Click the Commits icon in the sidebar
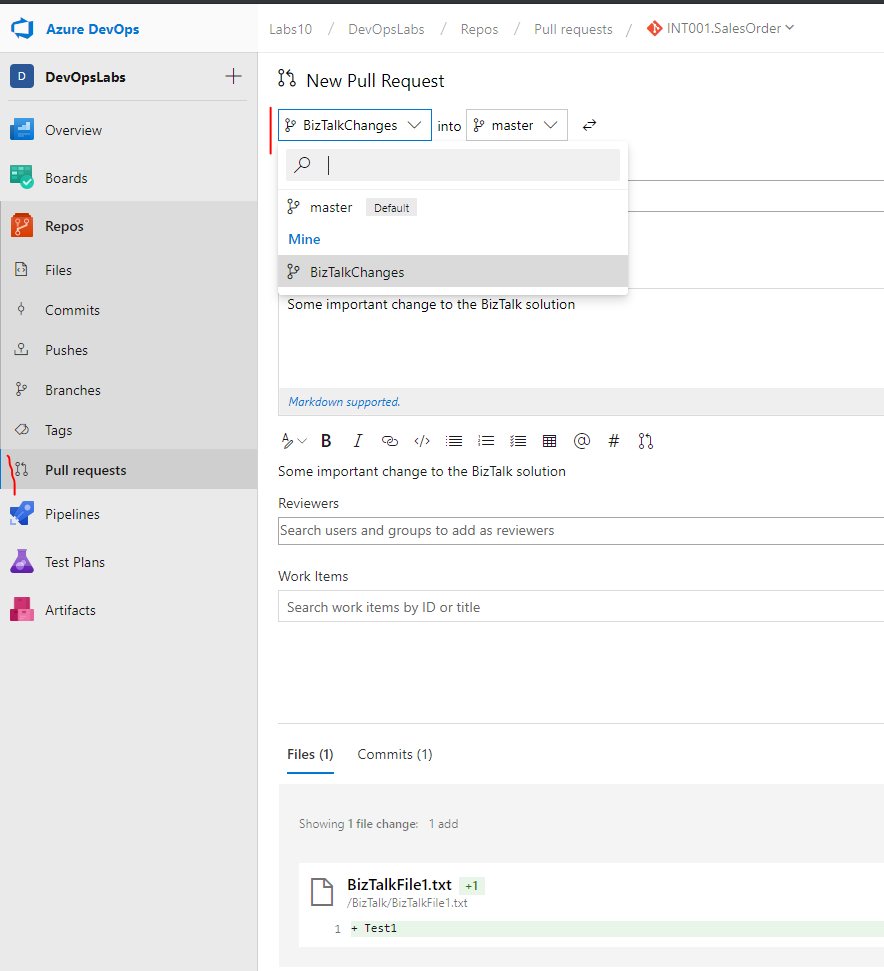This screenshot has width=884, height=971. pos(21,309)
